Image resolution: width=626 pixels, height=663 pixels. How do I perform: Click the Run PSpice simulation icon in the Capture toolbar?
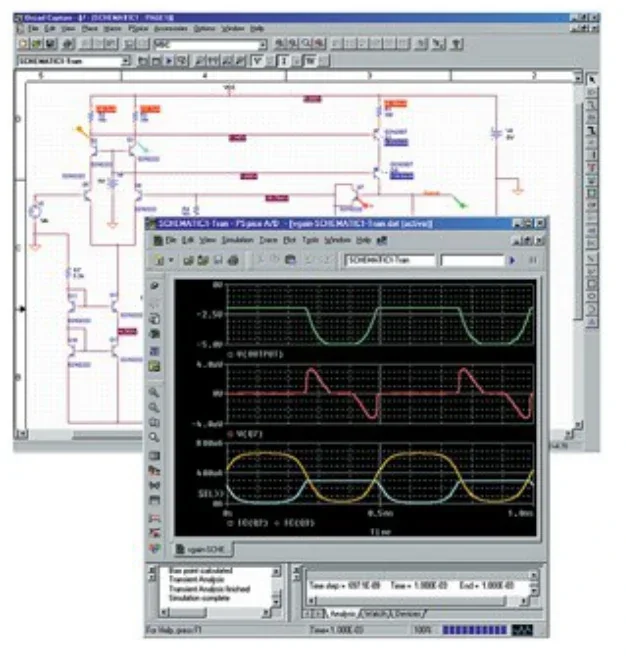click(169, 61)
